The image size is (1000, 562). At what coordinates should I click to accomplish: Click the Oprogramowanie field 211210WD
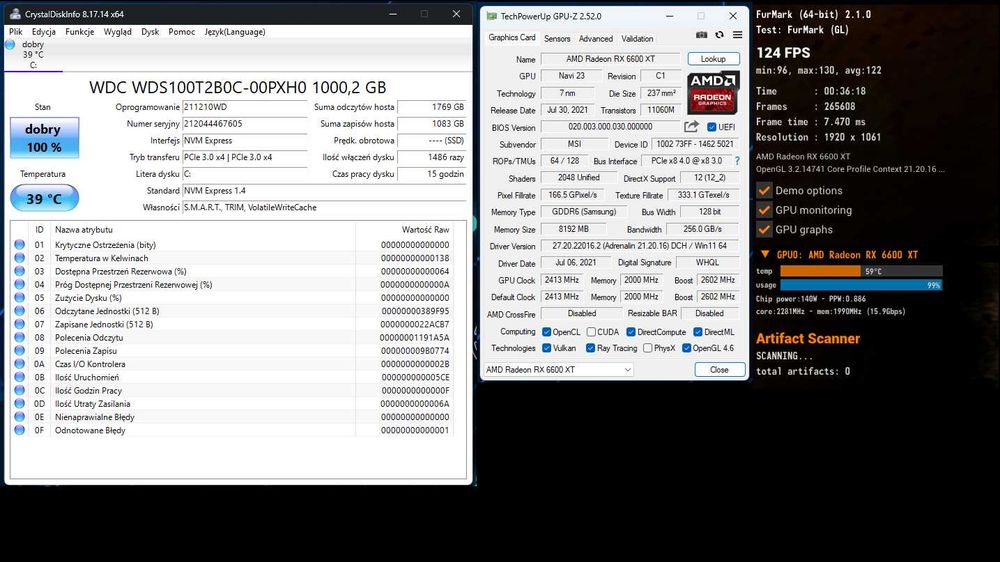click(x=245, y=107)
